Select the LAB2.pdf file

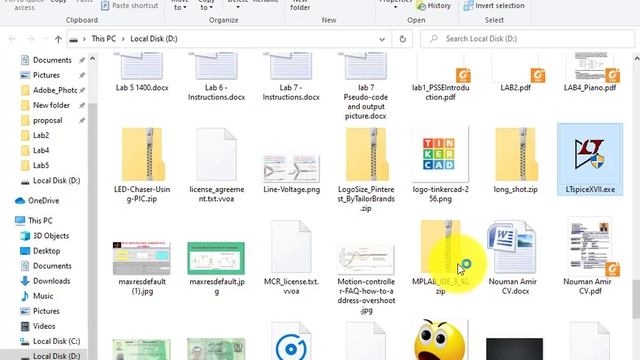pos(515,72)
